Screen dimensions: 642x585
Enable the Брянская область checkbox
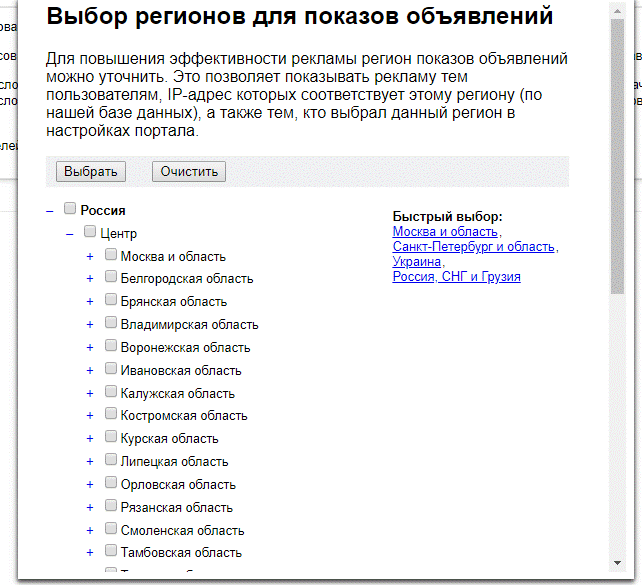111,300
